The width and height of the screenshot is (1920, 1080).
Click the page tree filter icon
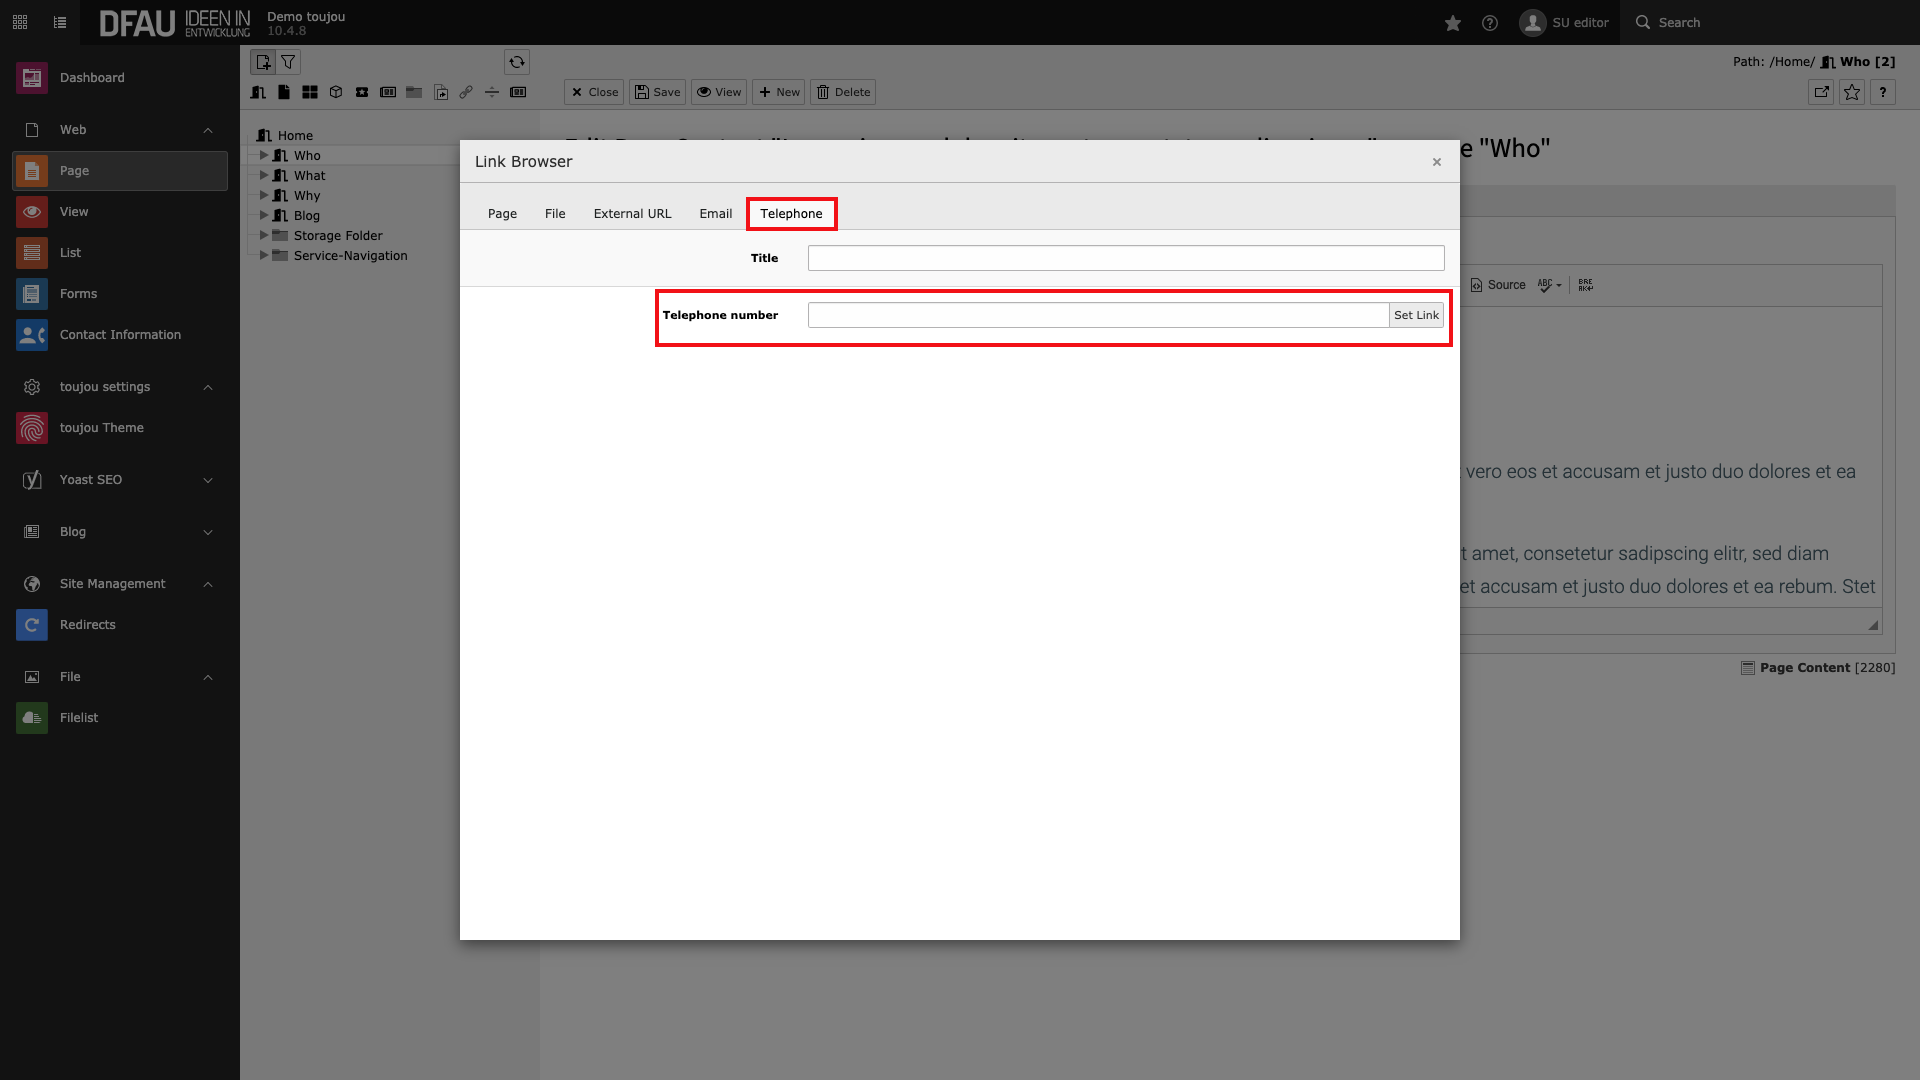click(x=288, y=62)
